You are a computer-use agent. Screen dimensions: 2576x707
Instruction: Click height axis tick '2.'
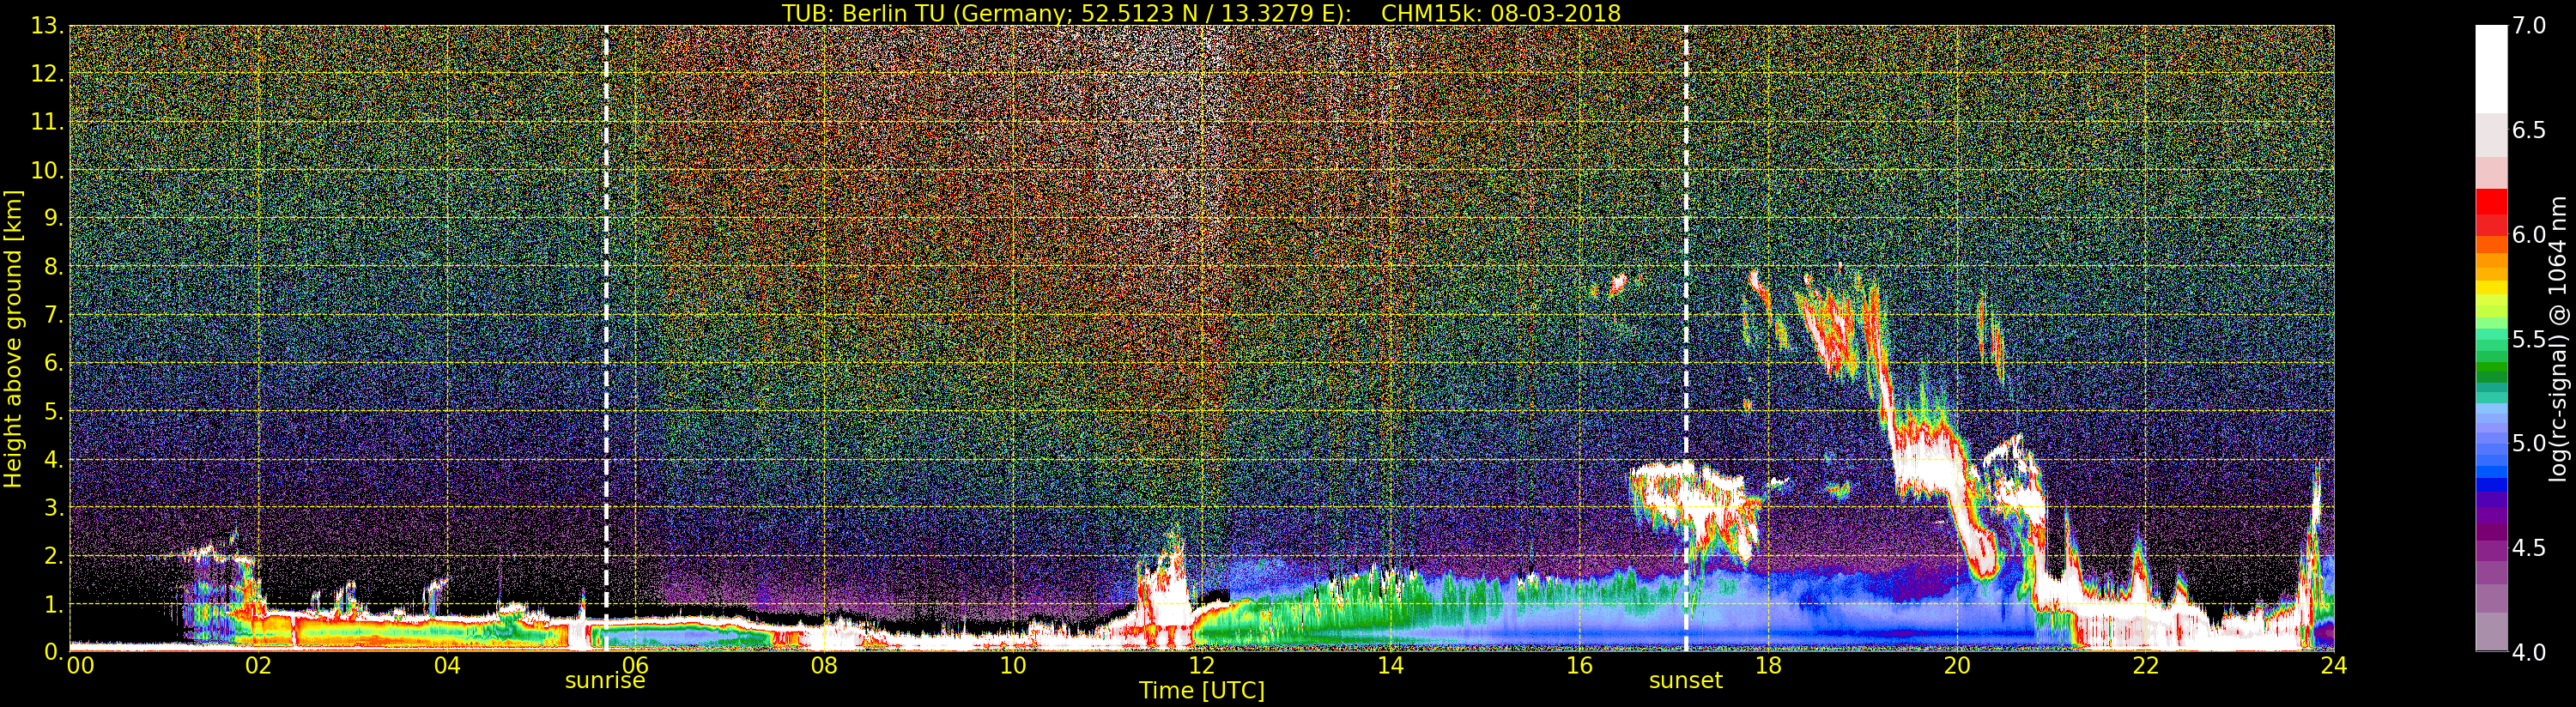54,555
